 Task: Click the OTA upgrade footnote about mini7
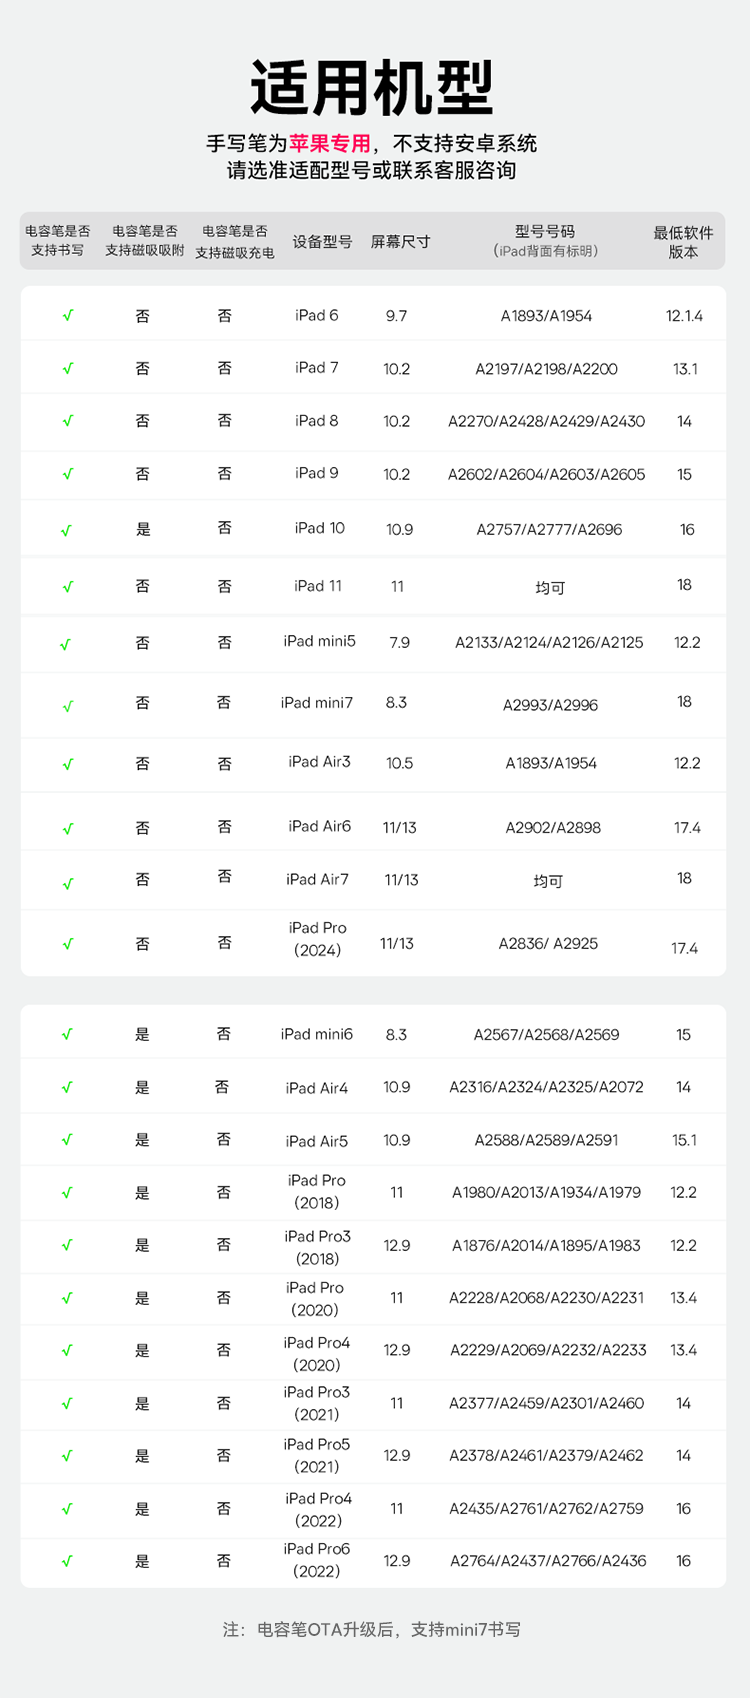coord(372,1629)
